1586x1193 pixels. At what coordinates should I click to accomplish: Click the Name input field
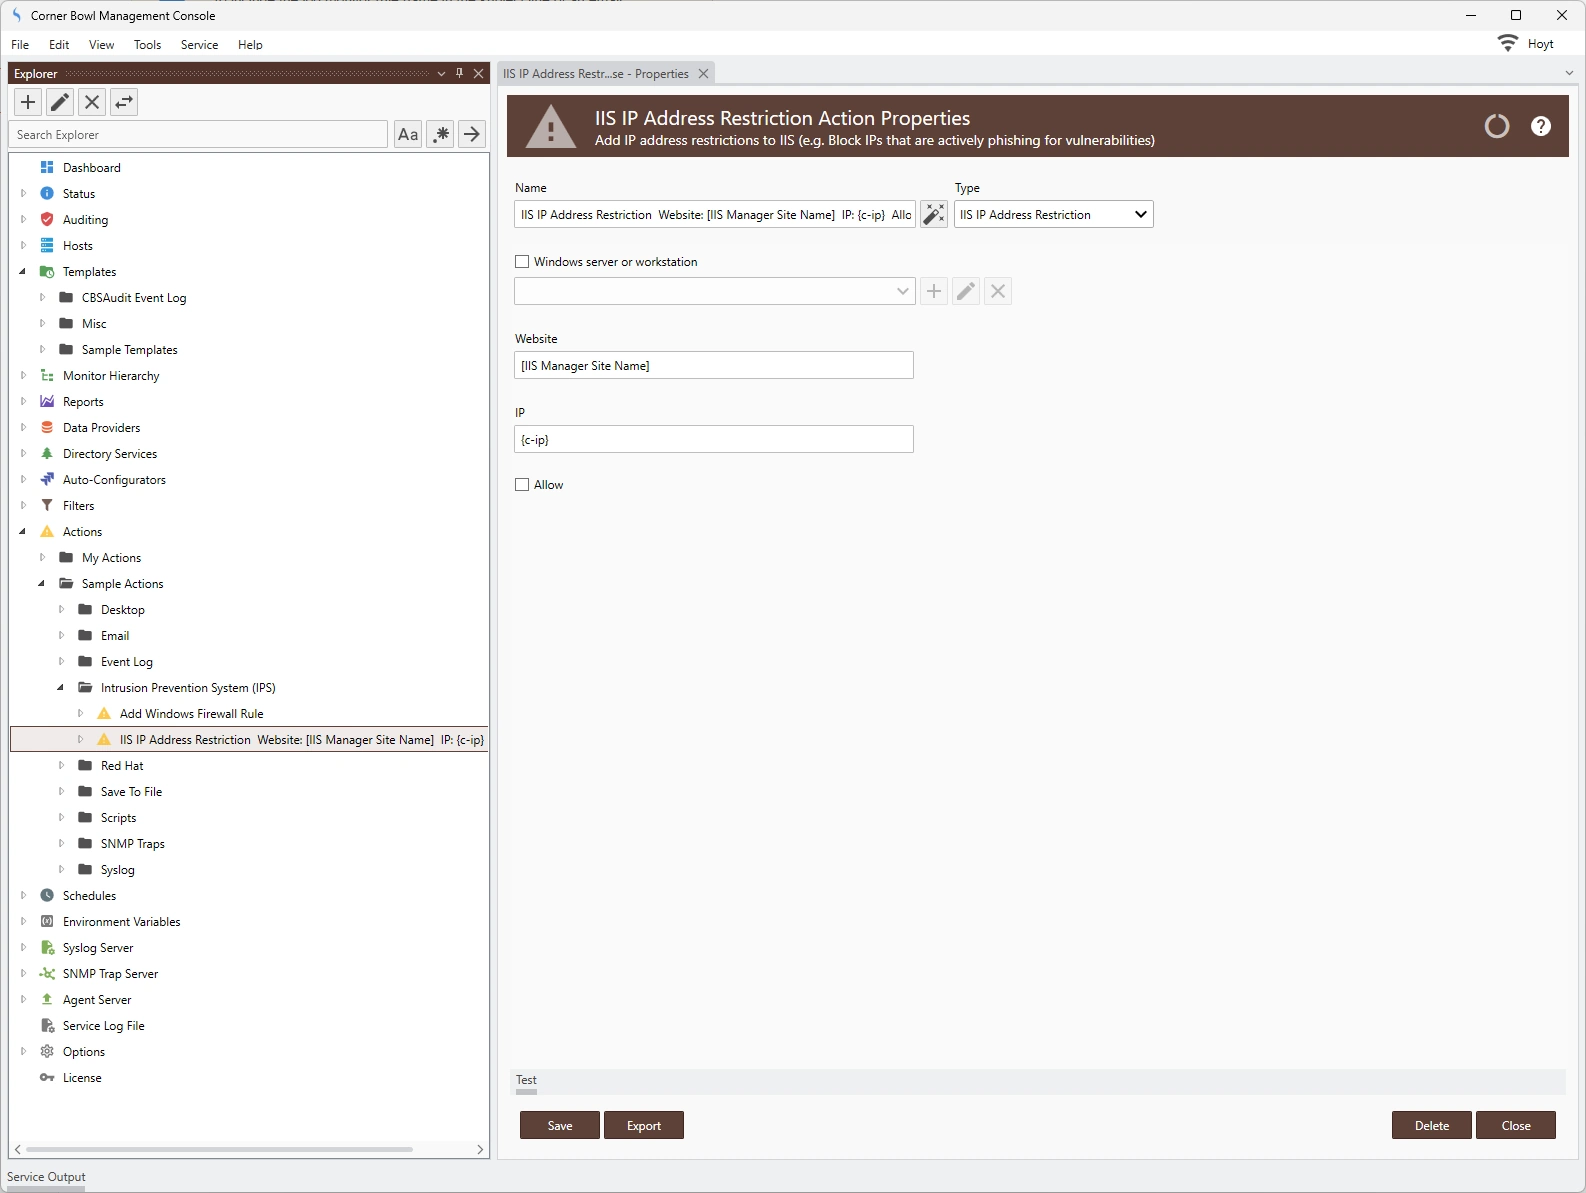[715, 214]
